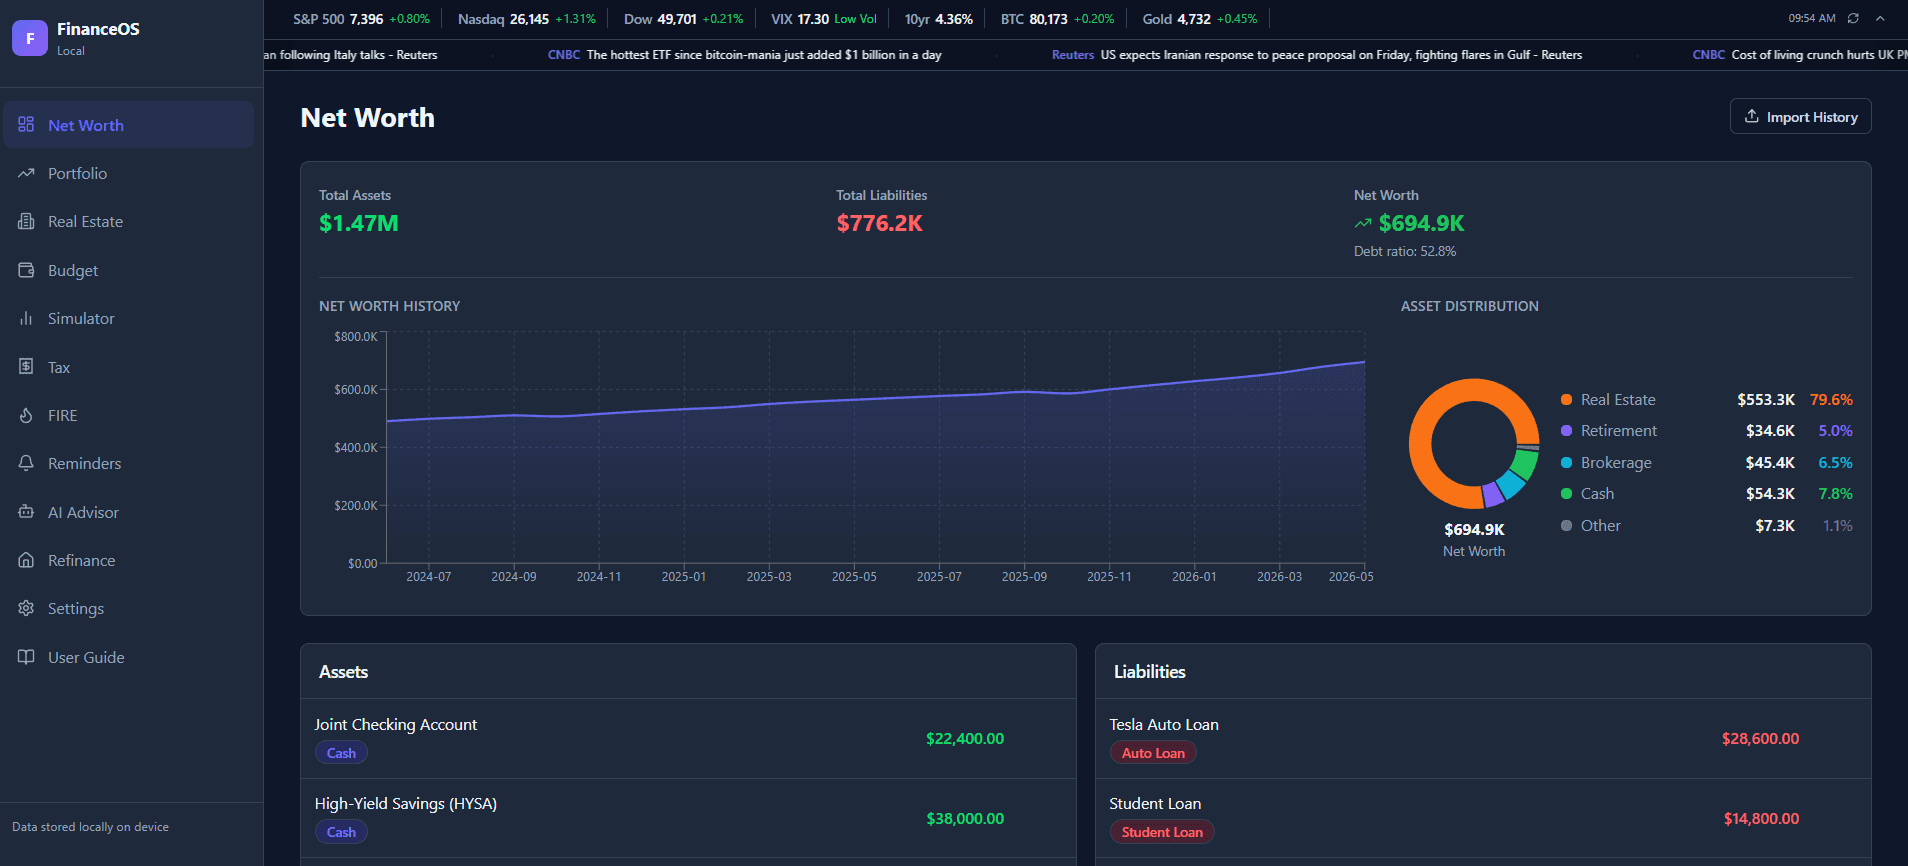The height and width of the screenshot is (866, 1908).
Task: Refresh market data with the sync icon
Action: [1853, 18]
